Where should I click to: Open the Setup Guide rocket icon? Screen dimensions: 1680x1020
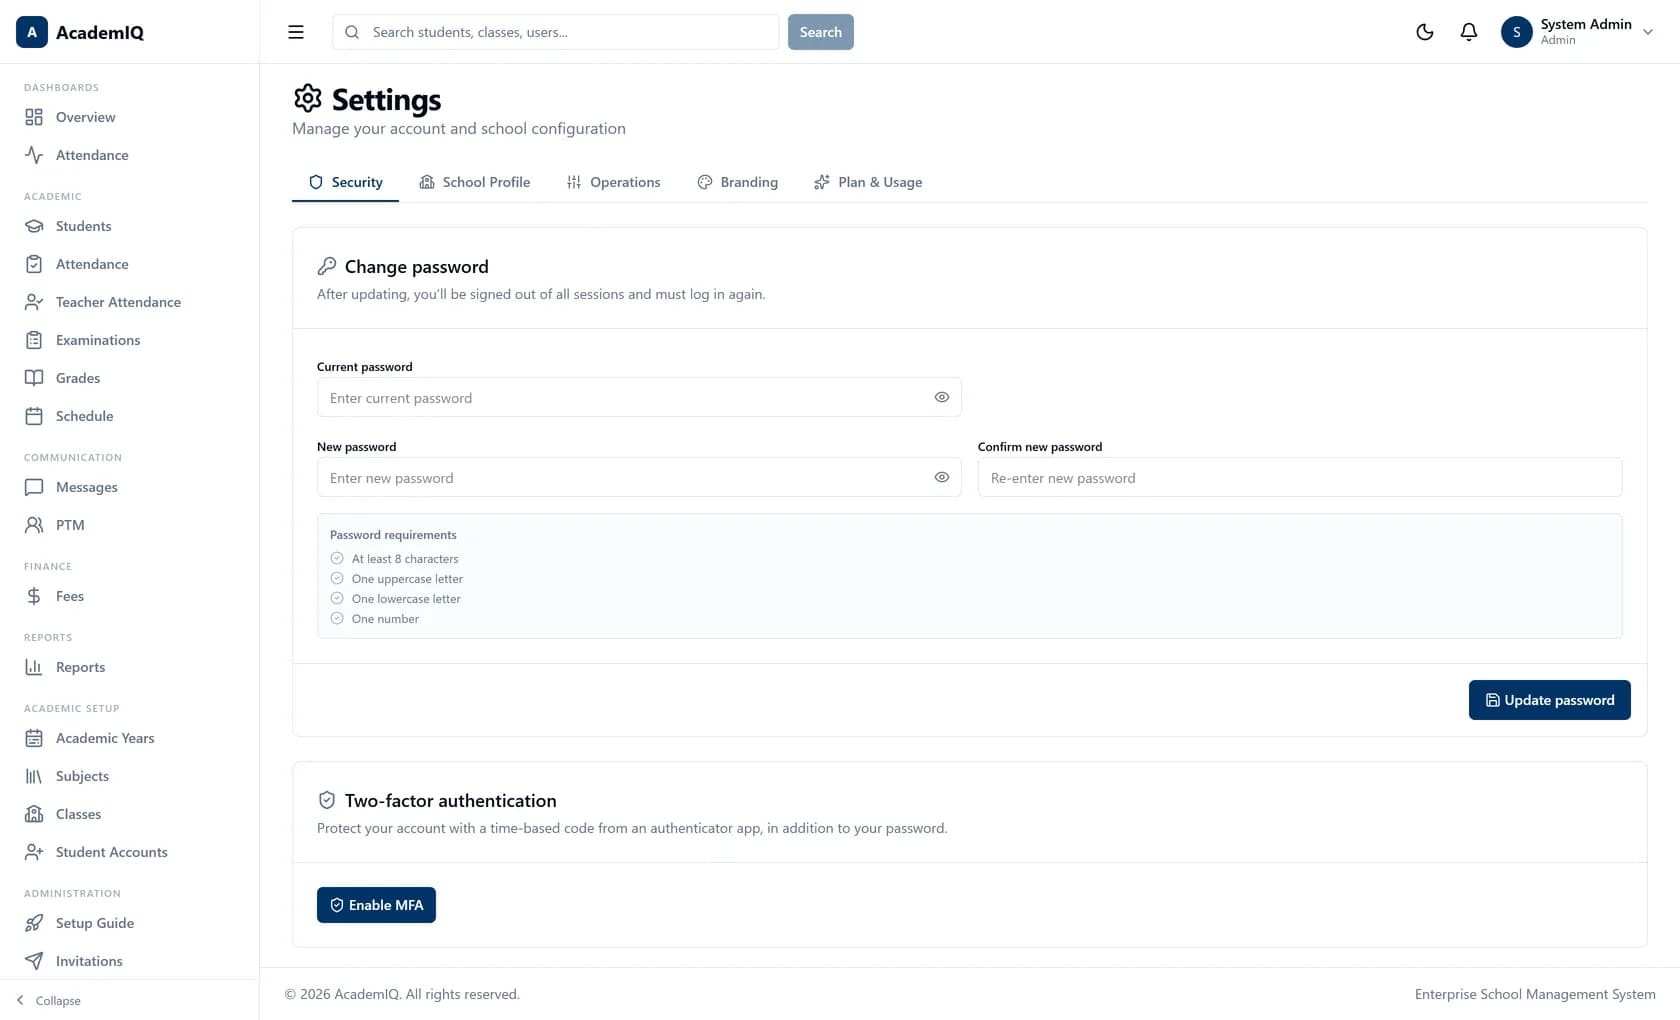(x=34, y=923)
